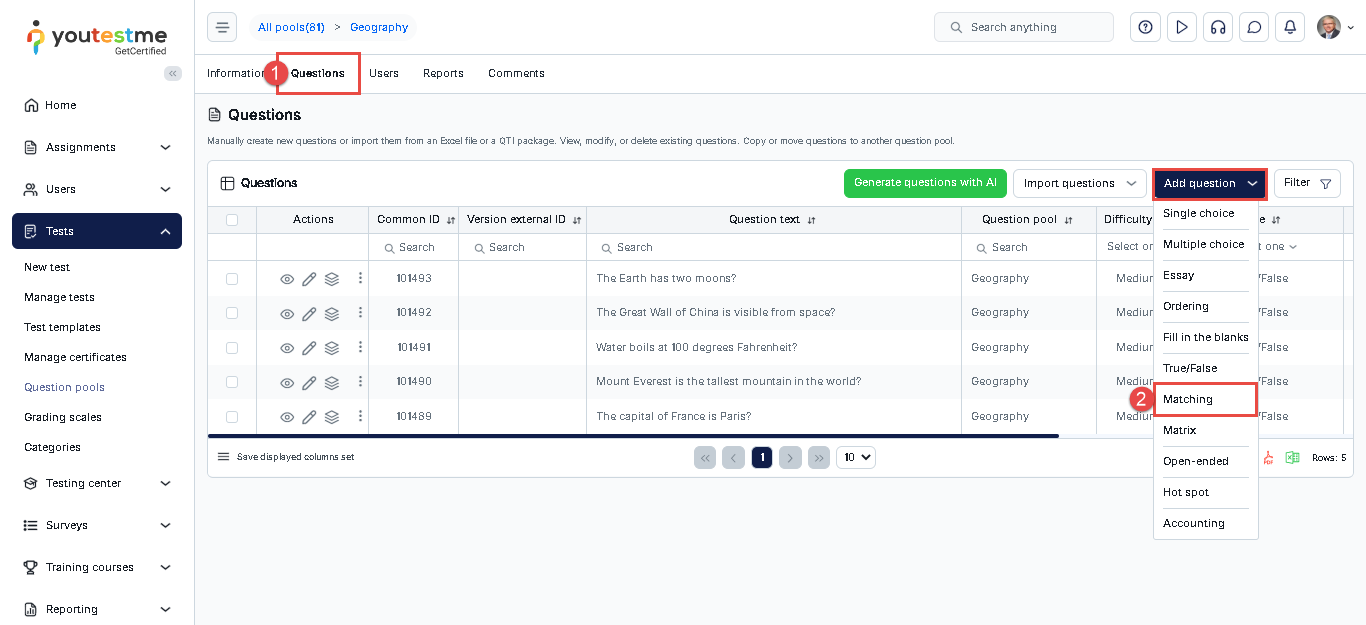Open the chat messages icon
The image size is (1366, 625).
(1253, 27)
